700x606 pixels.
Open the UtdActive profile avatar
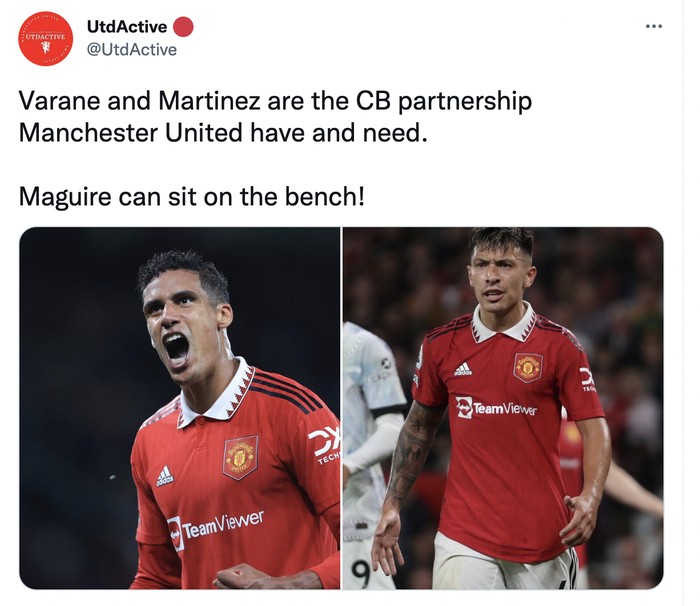[45, 39]
